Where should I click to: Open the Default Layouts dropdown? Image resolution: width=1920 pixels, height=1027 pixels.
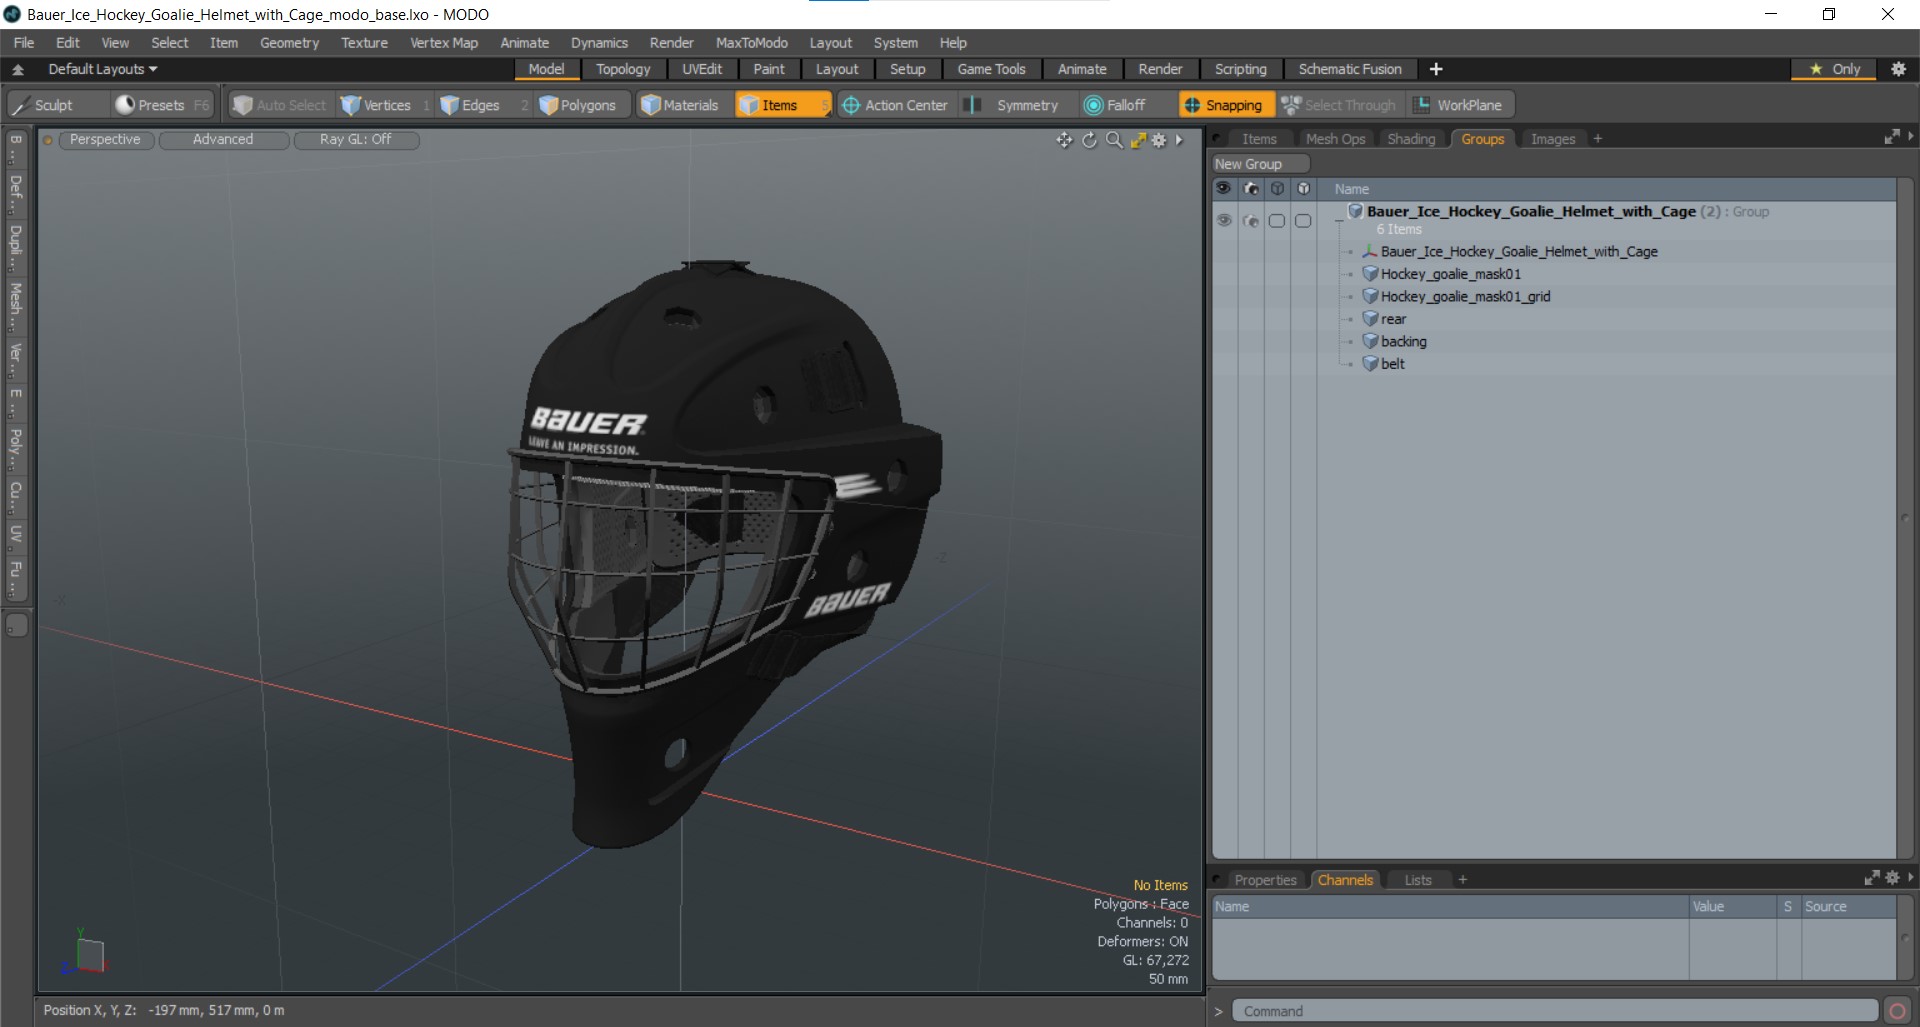[x=103, y=69]
